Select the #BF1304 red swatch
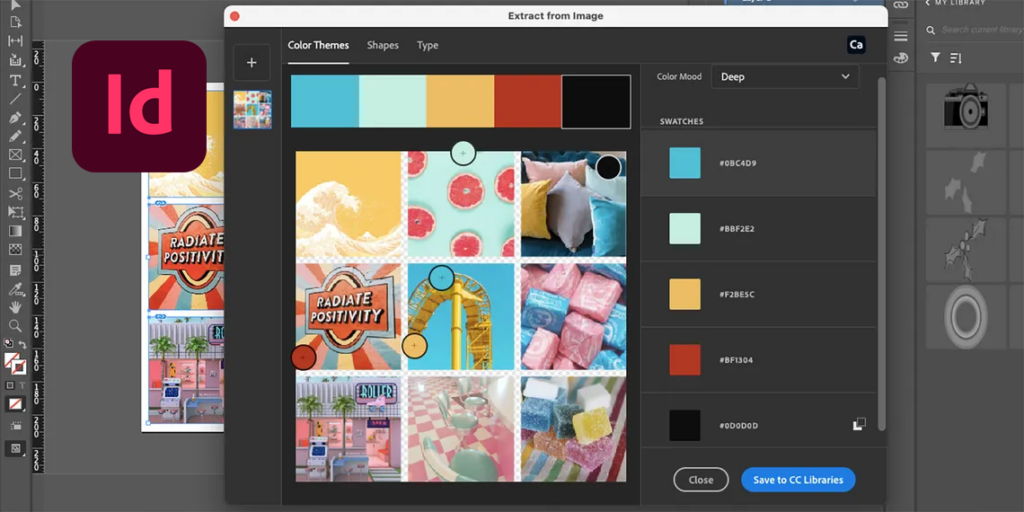The height and width of the screenshot is (512, 1024). (x=684, y=360)
